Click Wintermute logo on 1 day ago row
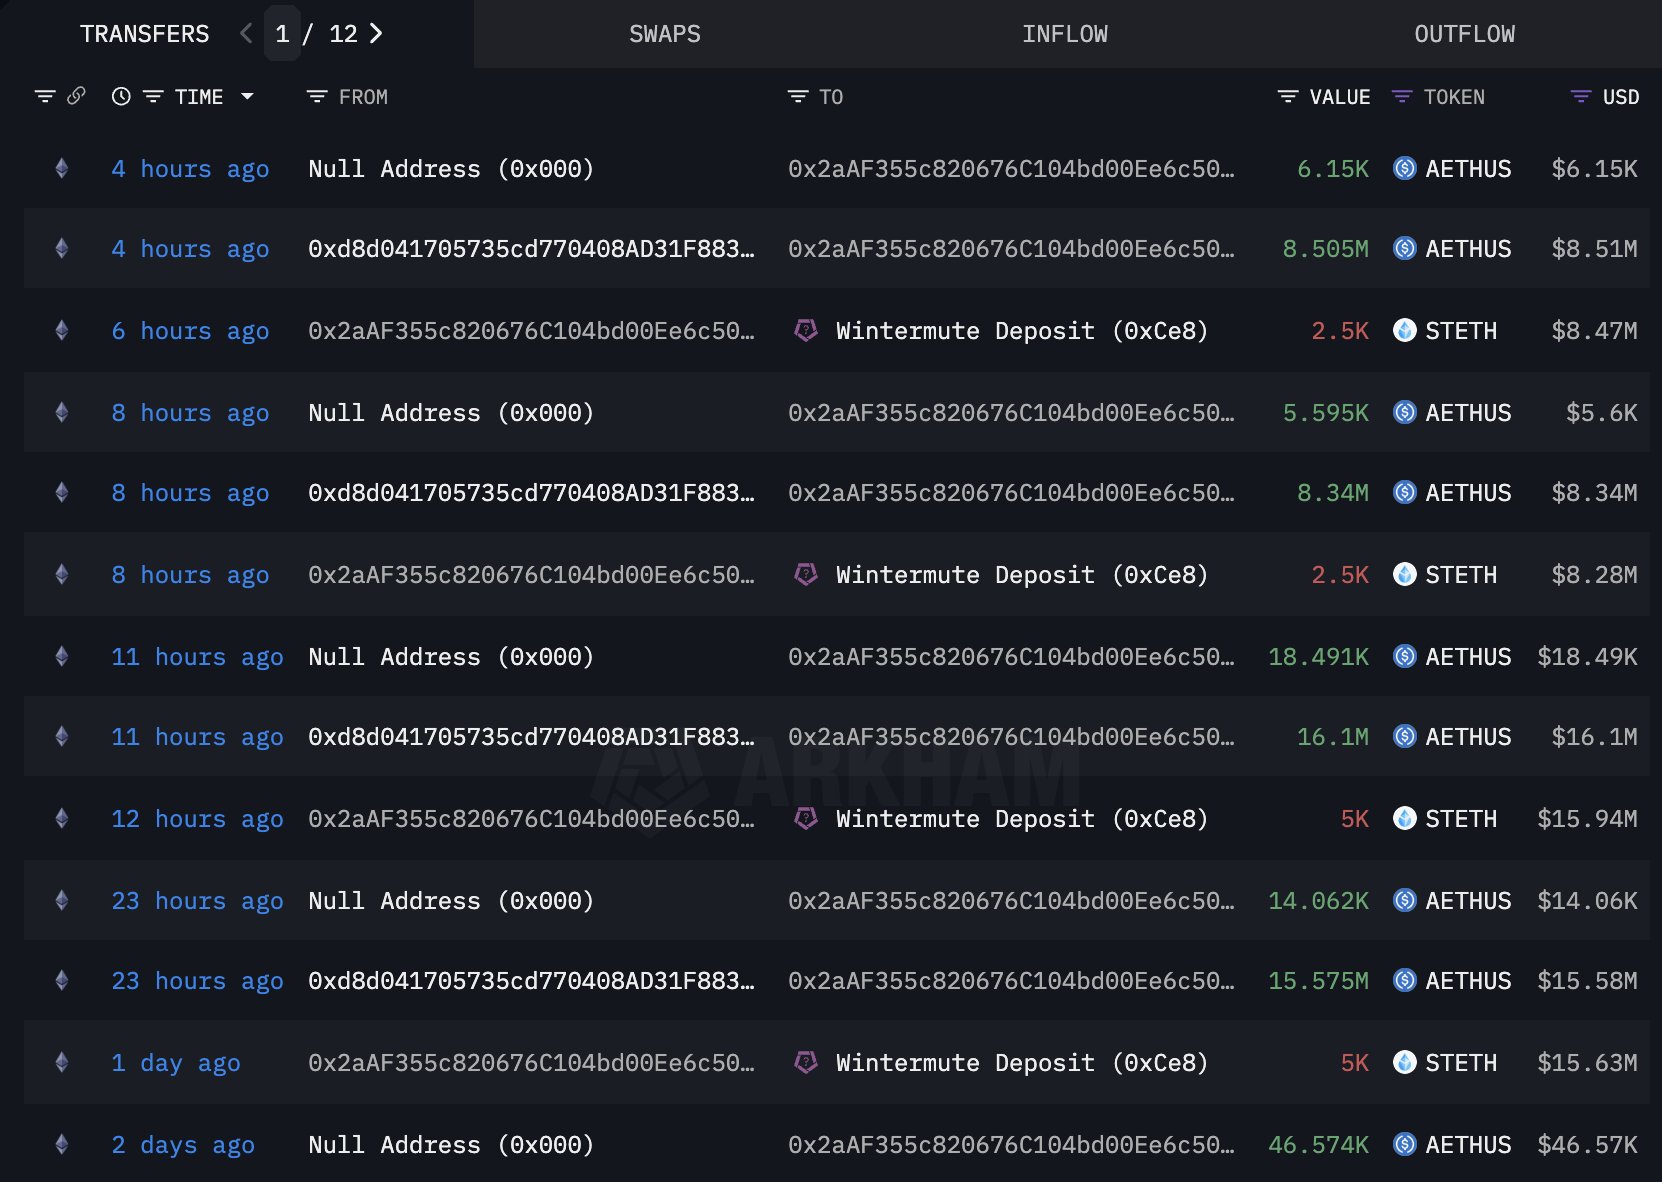 pyautogui.click(x=806, y=1062)
